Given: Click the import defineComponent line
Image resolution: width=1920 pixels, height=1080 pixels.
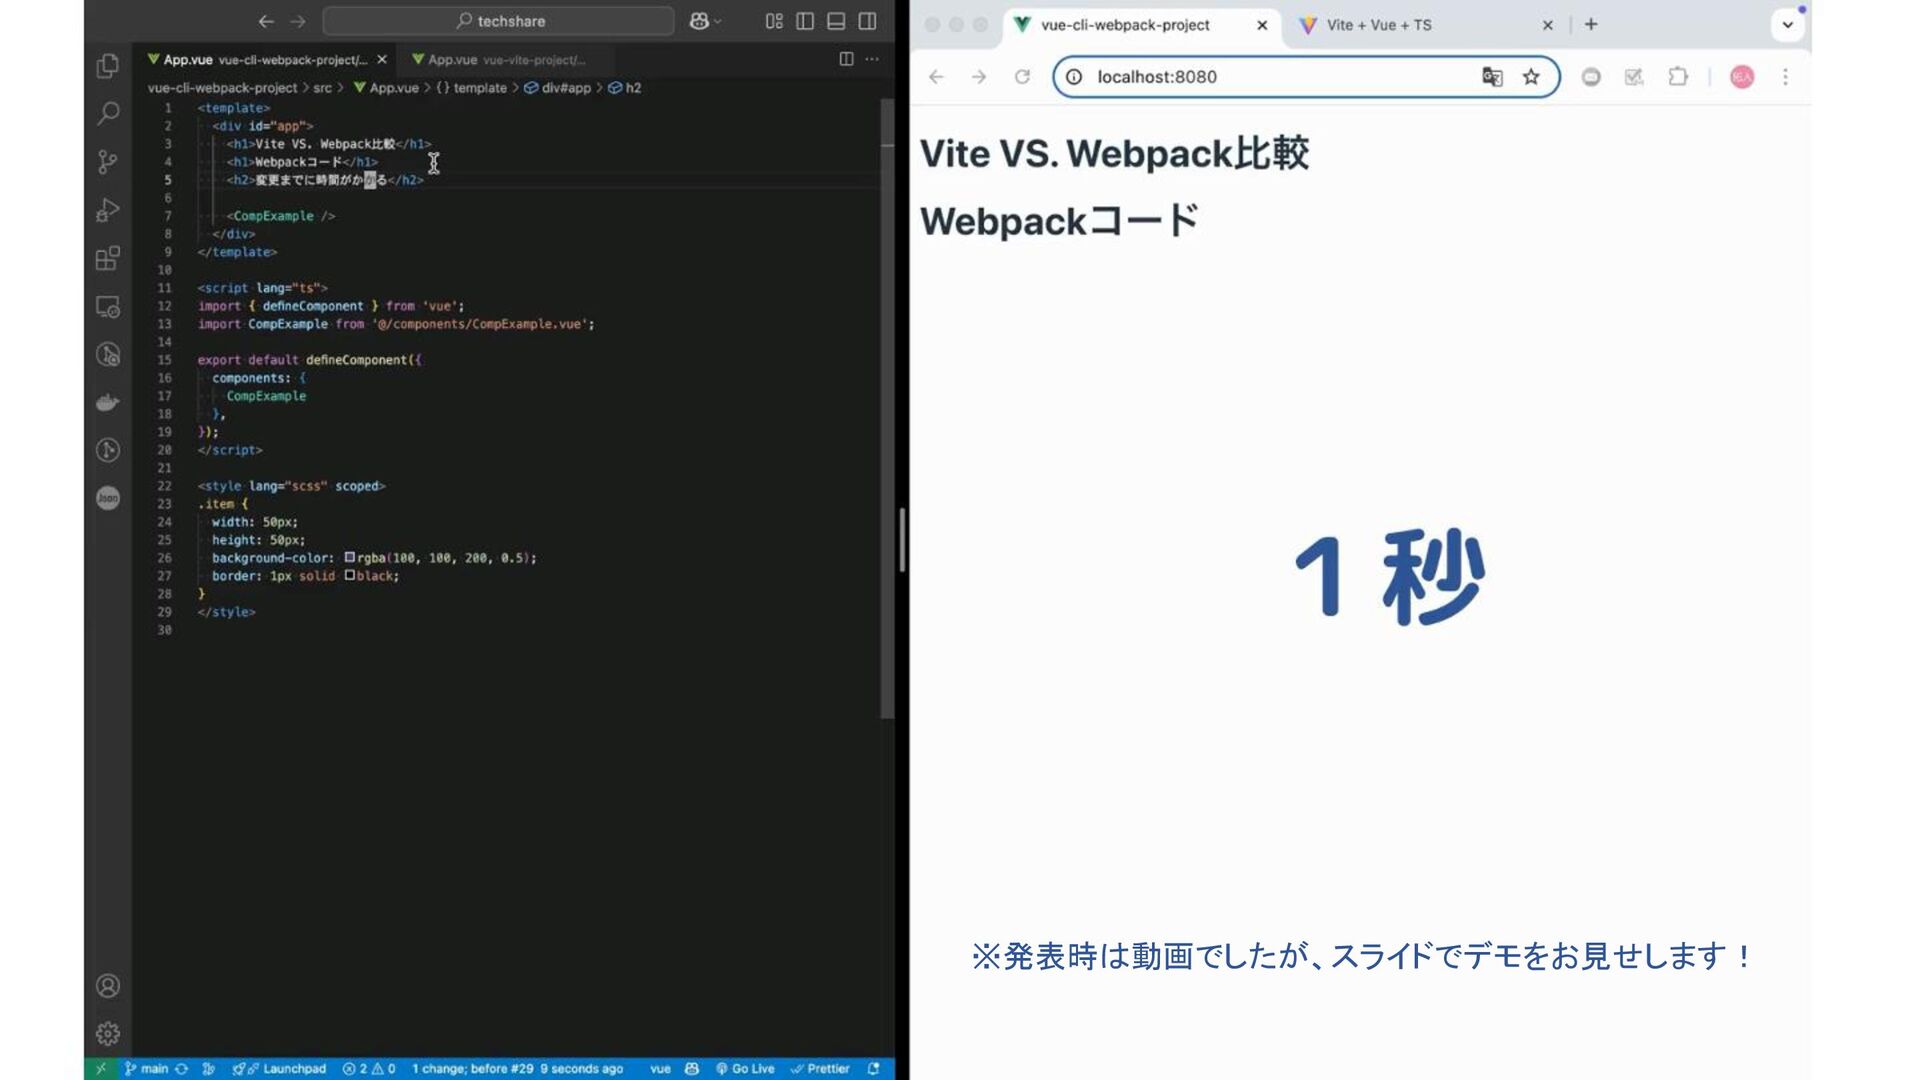Looking at the screenshot, I should (x=331, y=306).
